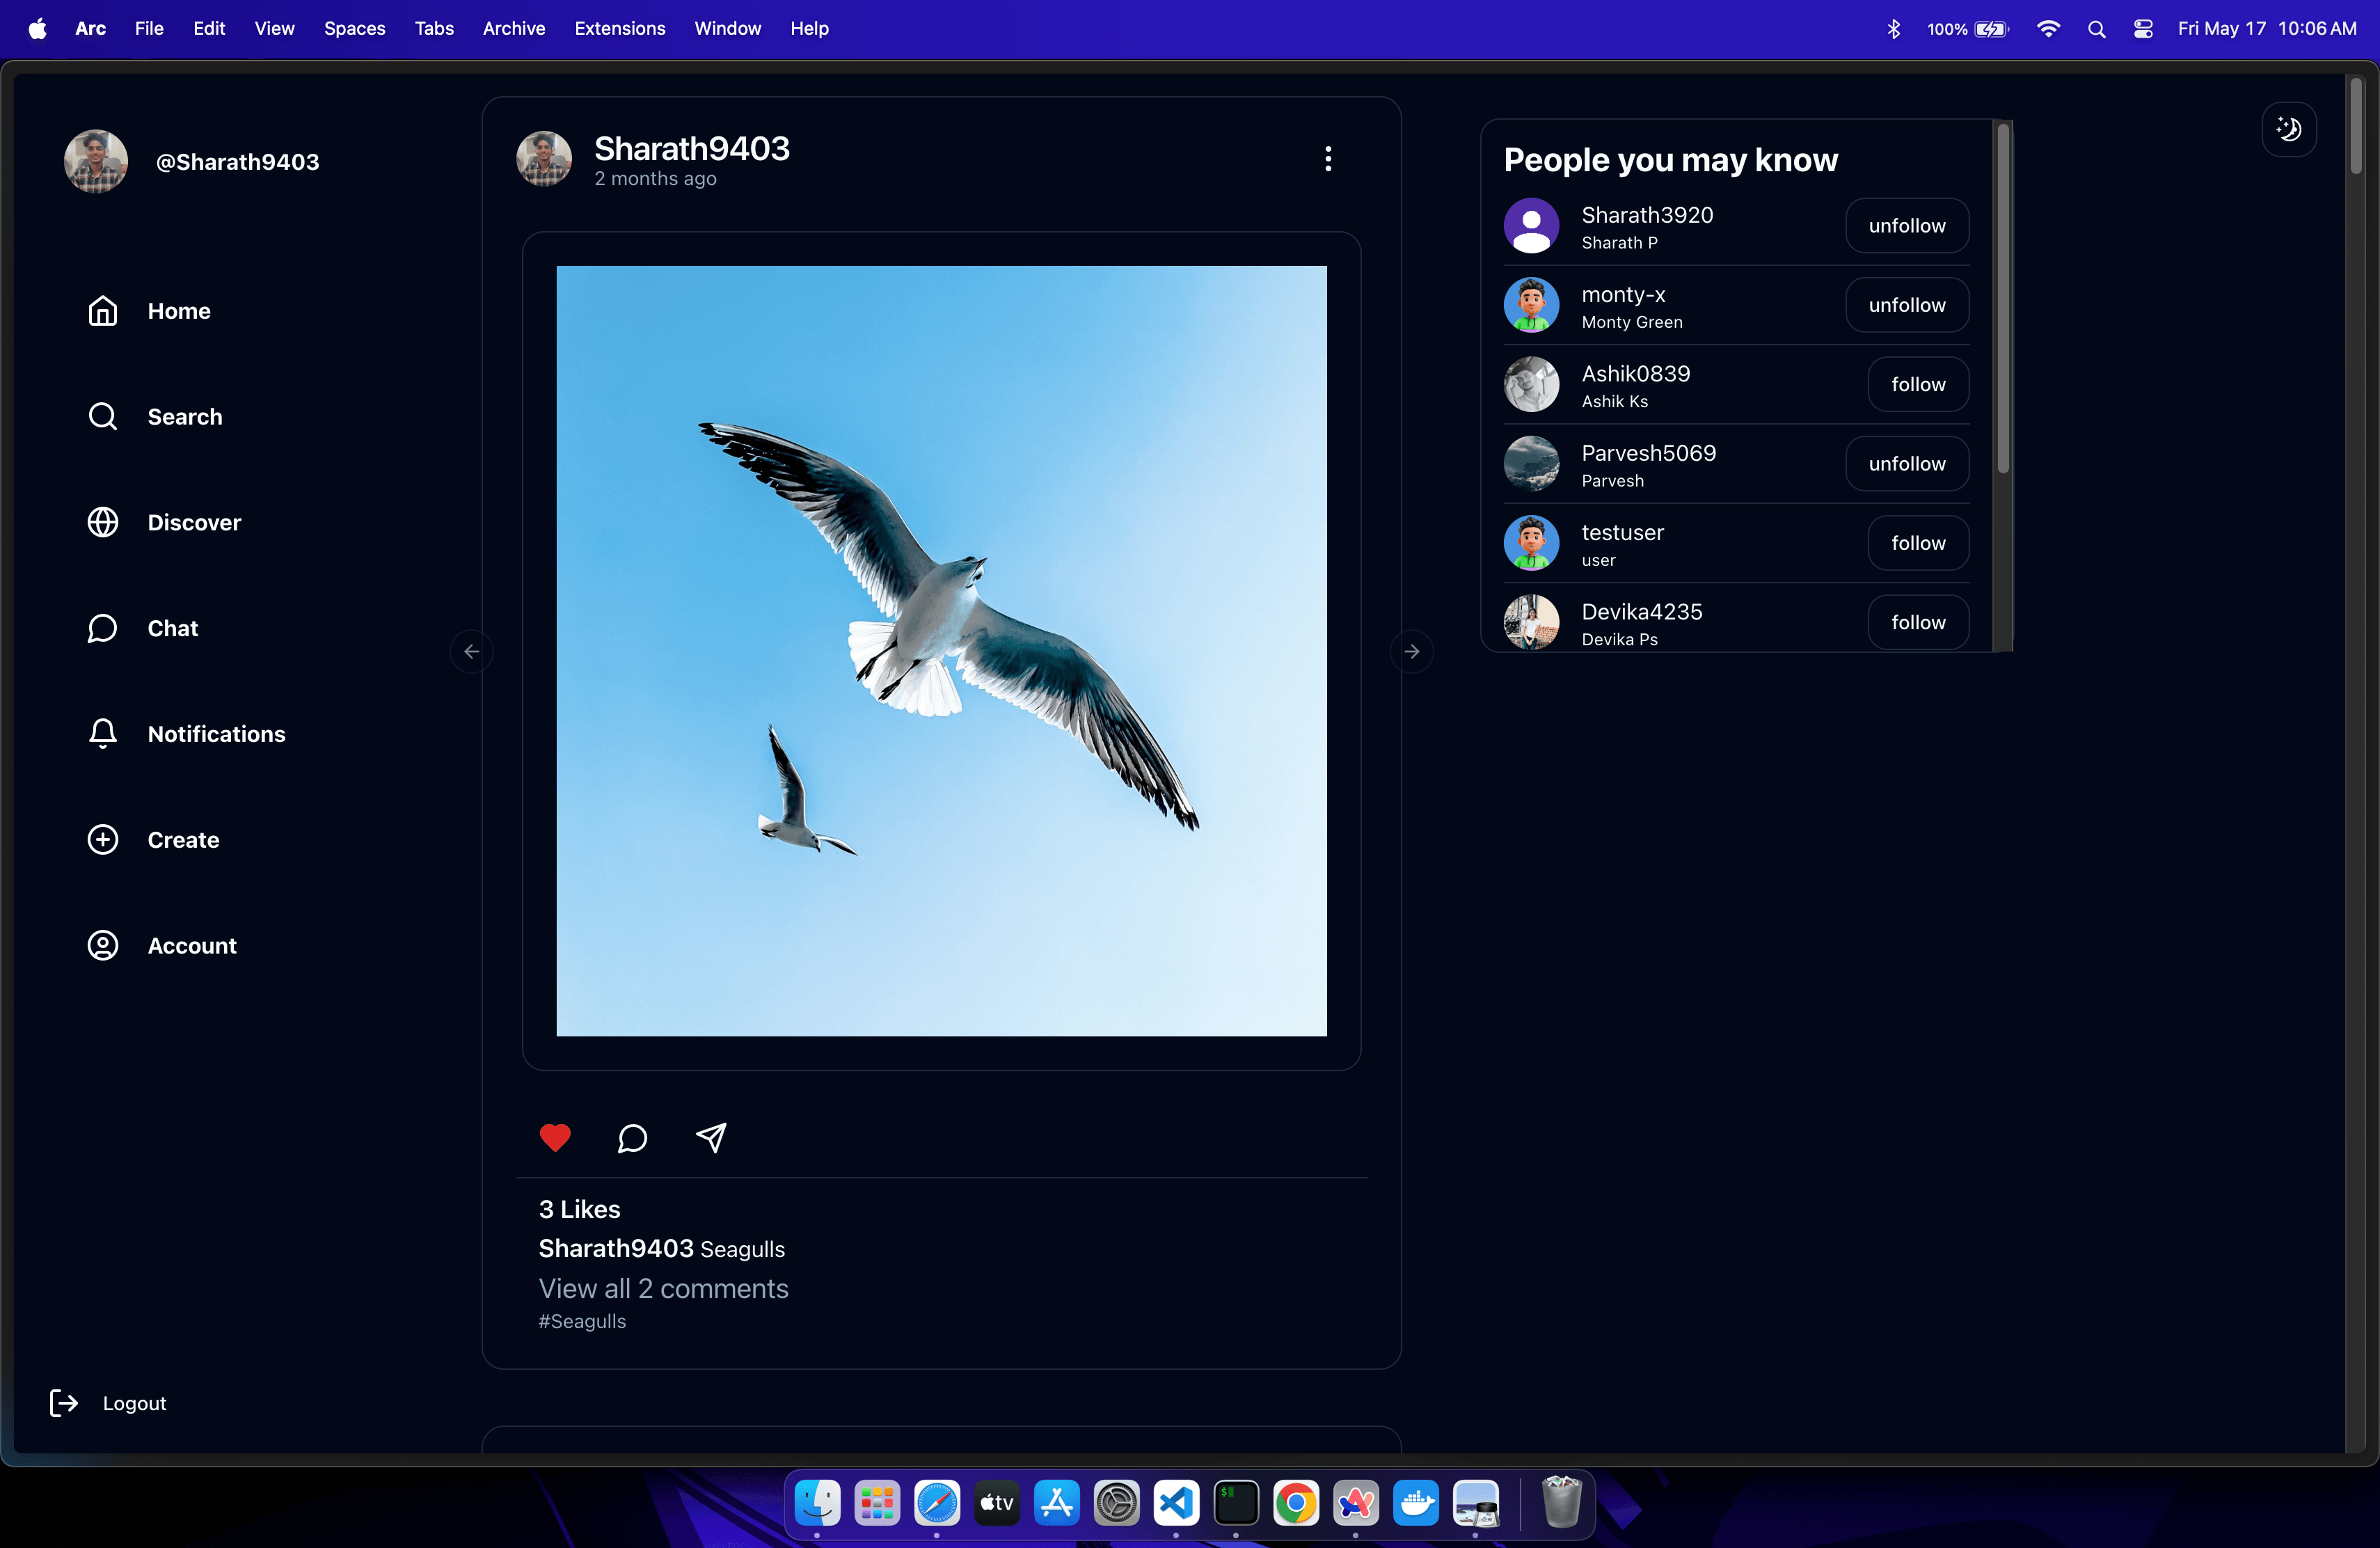Follow Ashik0839
The image size is (2380, 1548).
click(x=1917, y=384)
